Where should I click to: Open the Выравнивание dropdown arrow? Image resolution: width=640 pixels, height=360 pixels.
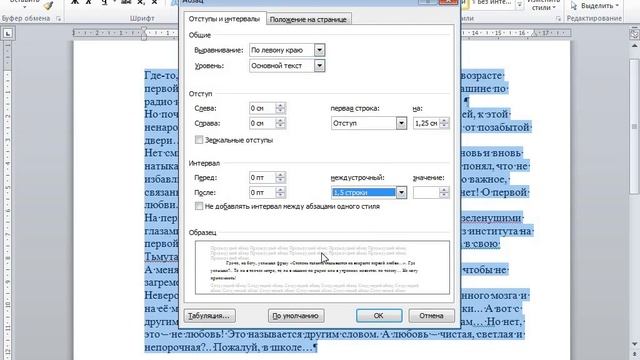click(320, 50)
